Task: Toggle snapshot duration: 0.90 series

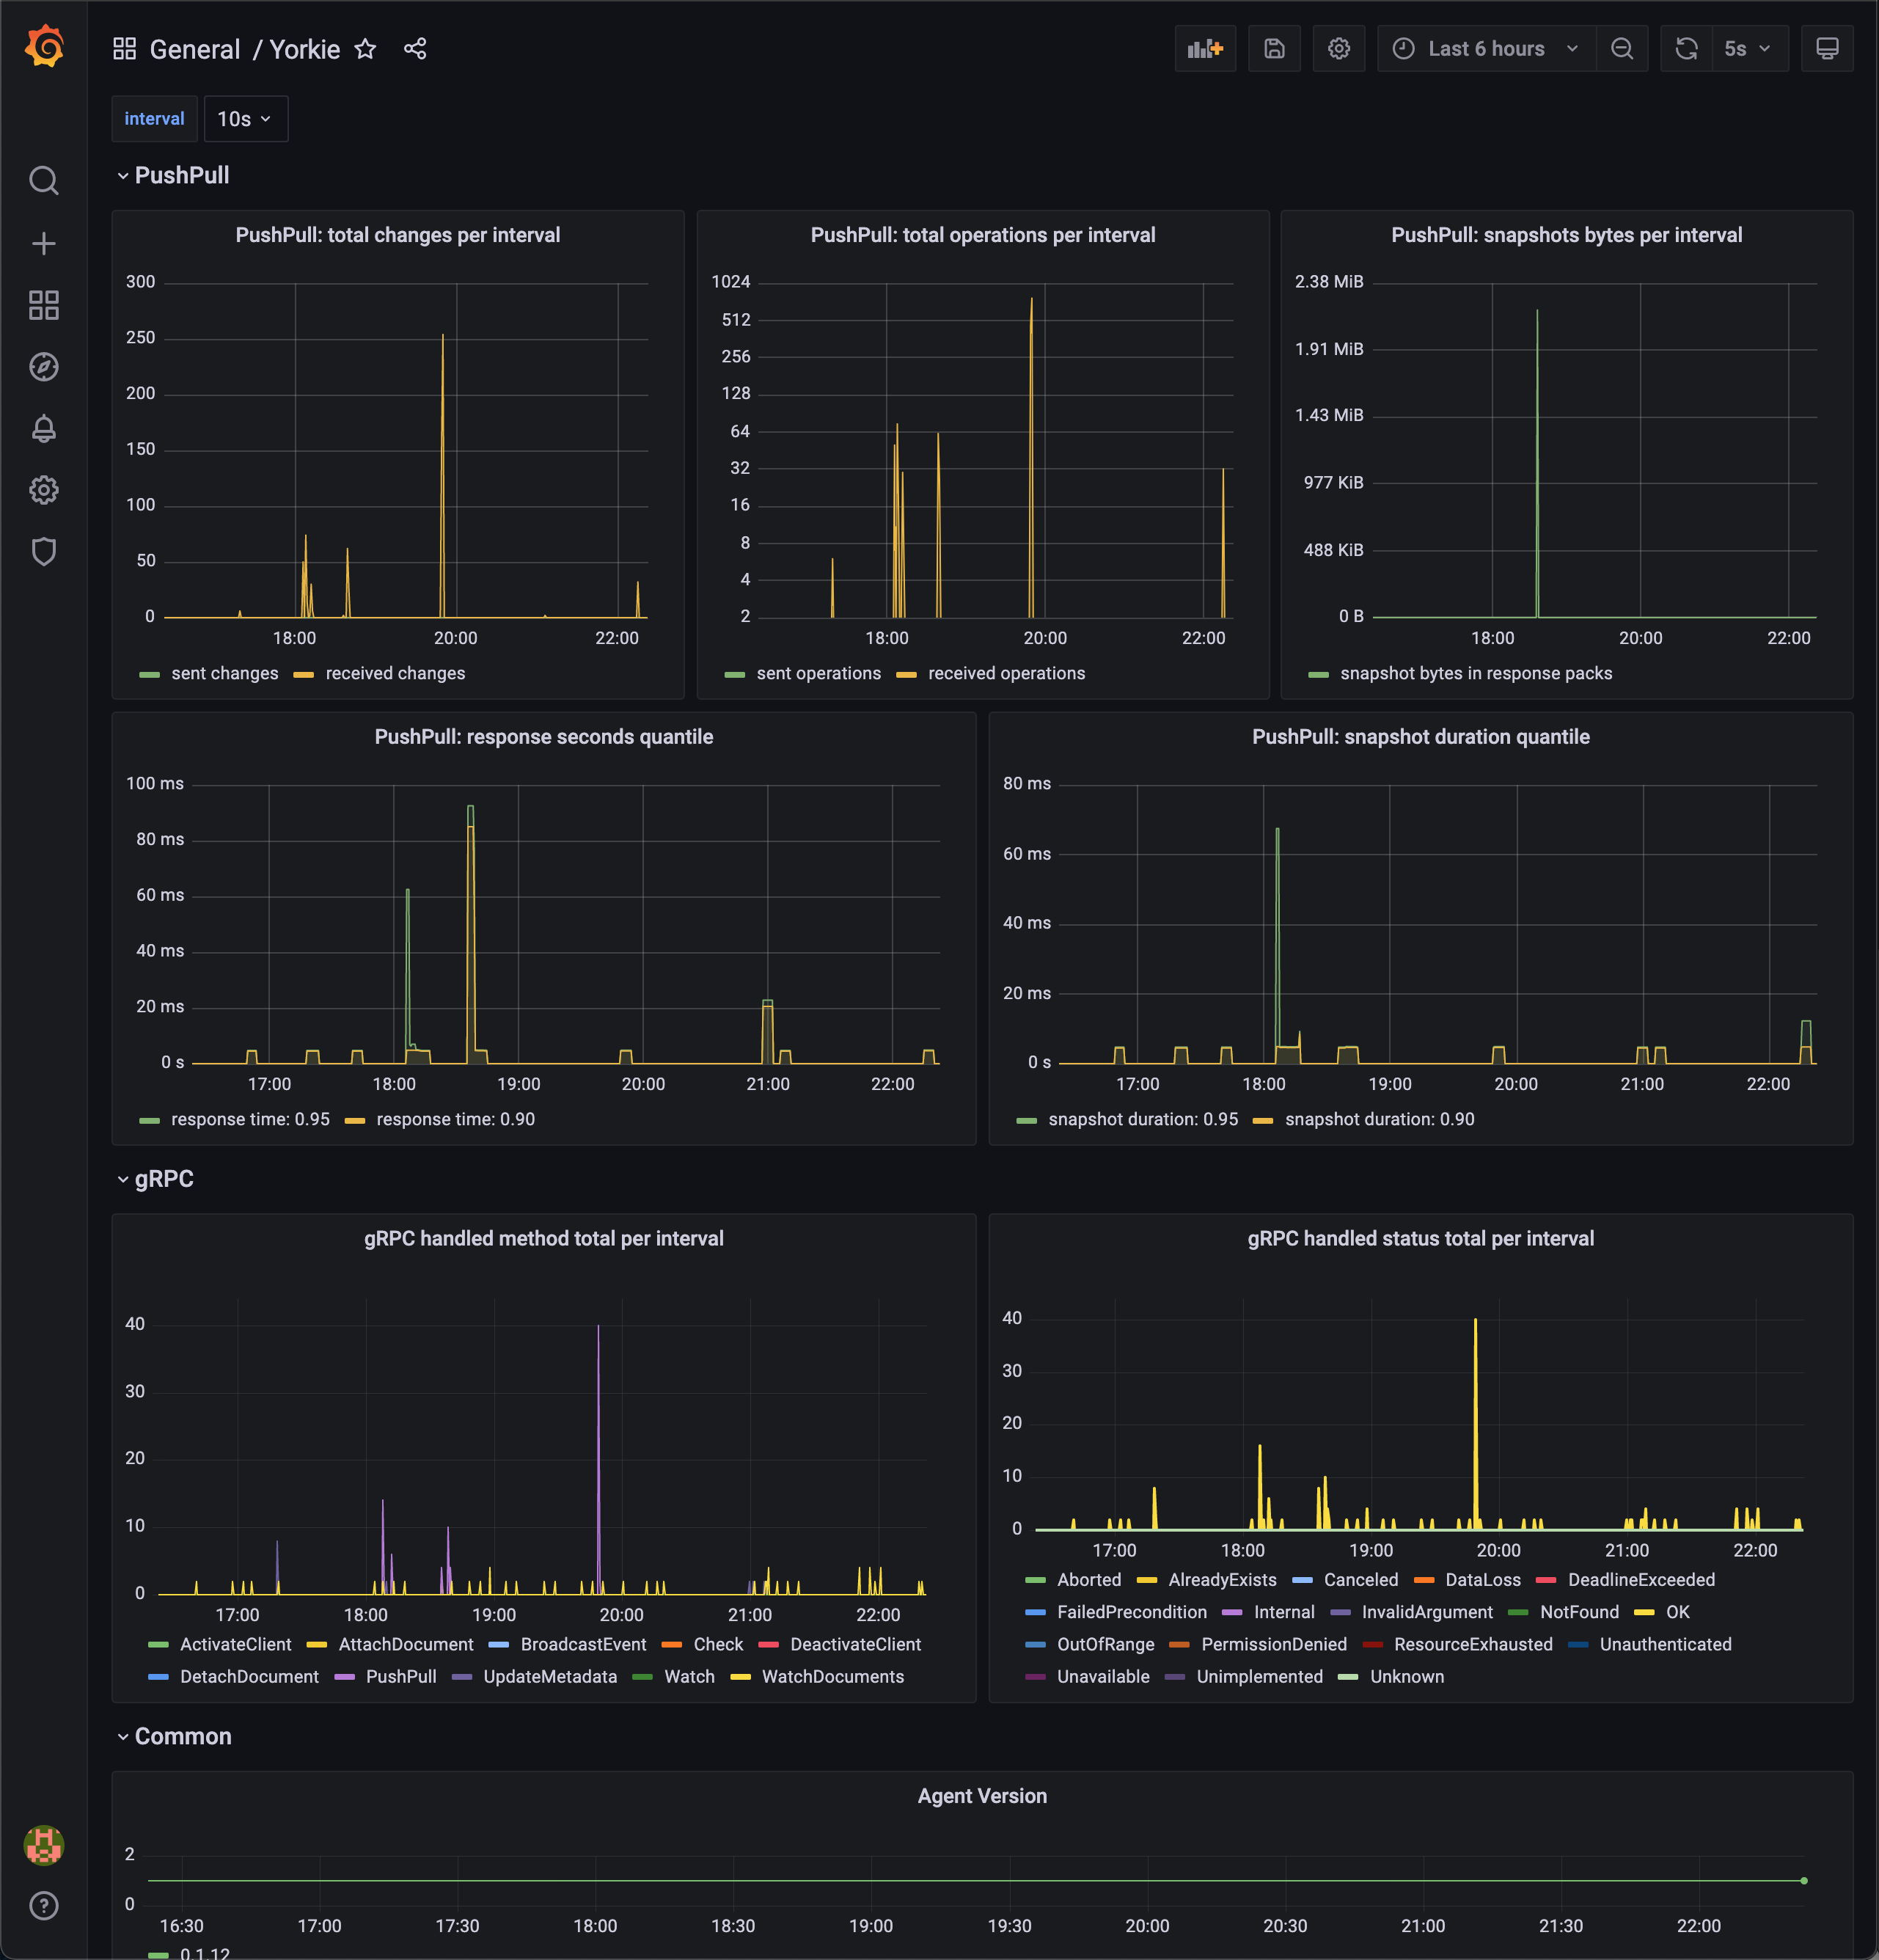Action: point(1379,1120)
